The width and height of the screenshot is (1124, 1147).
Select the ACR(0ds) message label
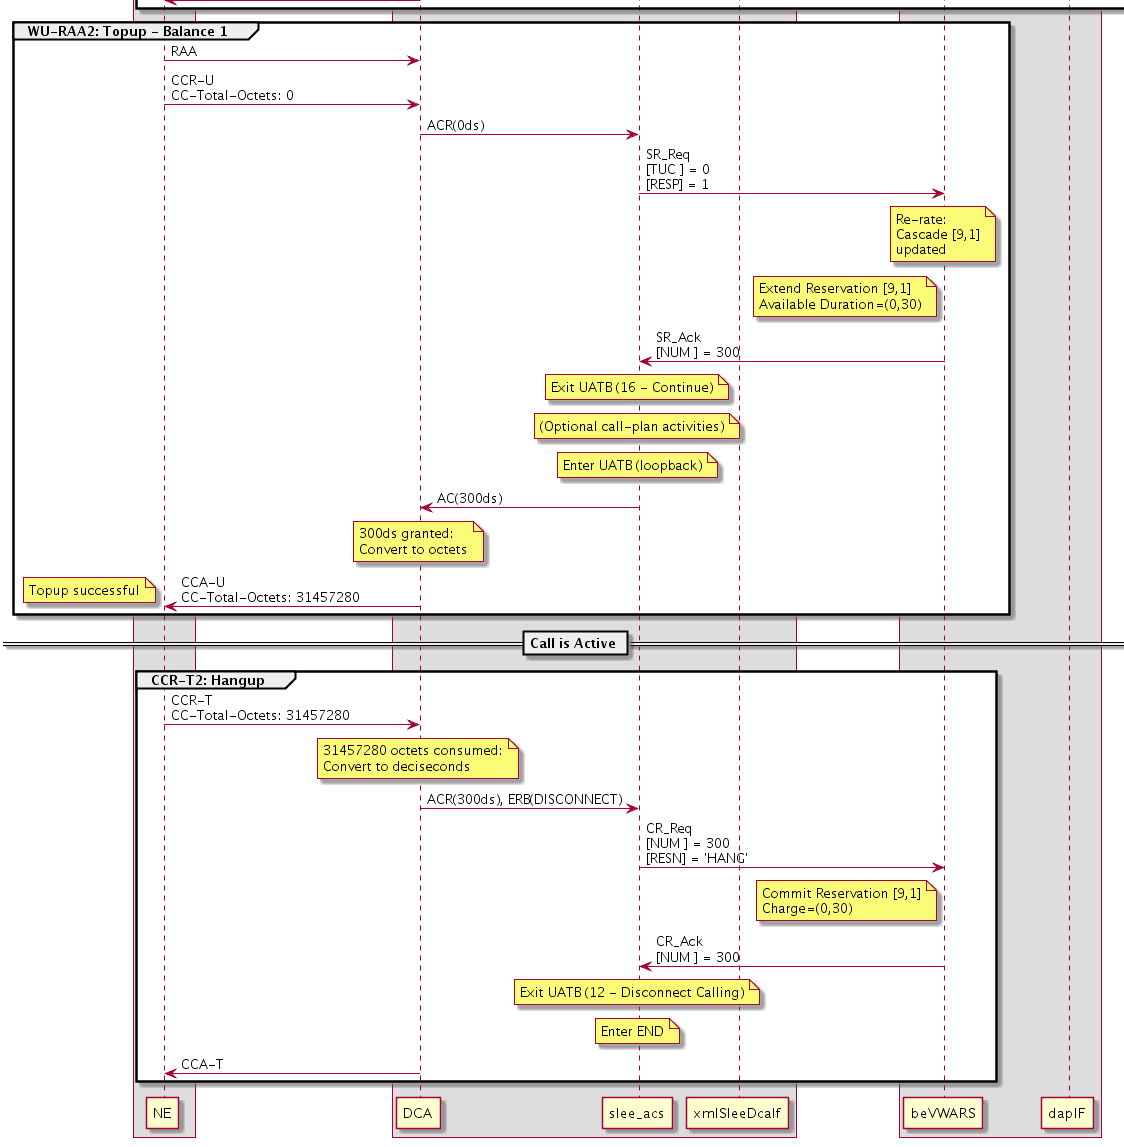coord(455,125)
